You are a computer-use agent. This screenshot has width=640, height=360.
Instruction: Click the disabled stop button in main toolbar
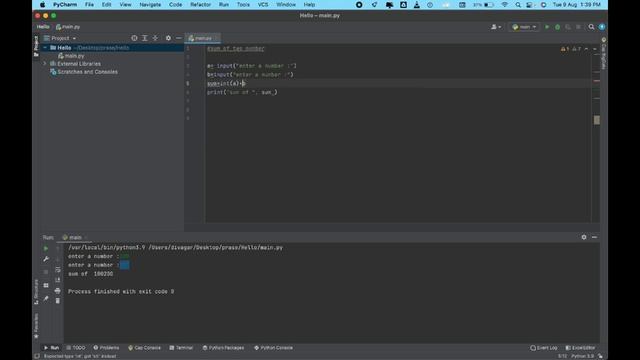tap(578, 27)
